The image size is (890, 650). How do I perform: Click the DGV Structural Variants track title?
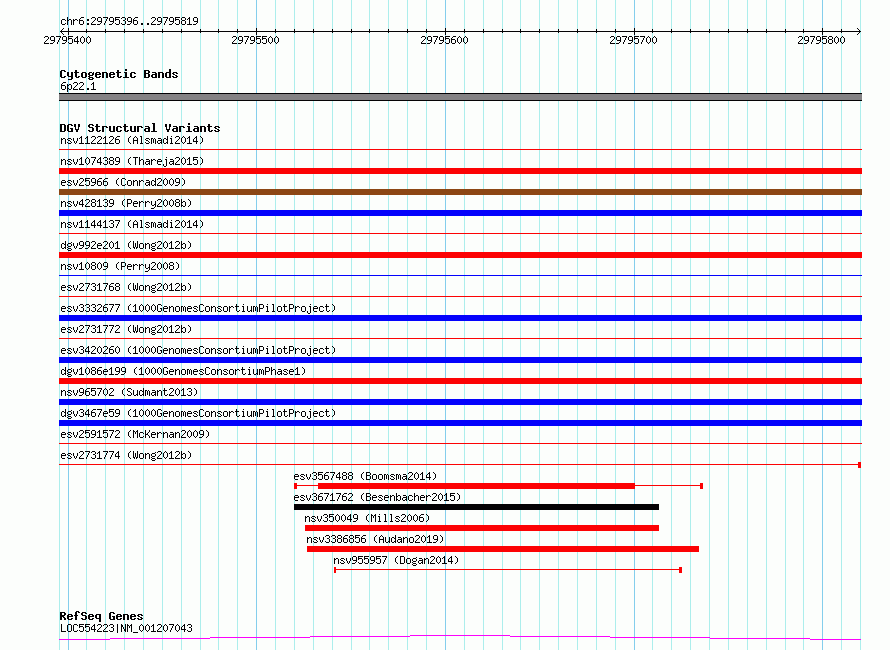(140, 128)
